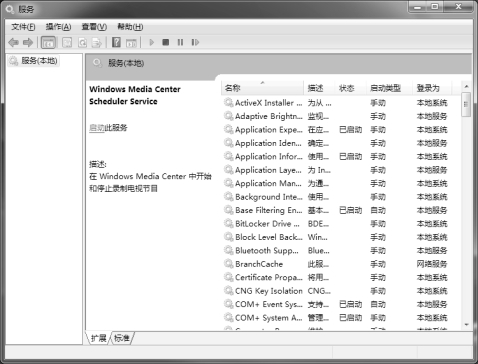
Task: Click the Win... description in Block Level Backup row
Action: pos(317,237)
